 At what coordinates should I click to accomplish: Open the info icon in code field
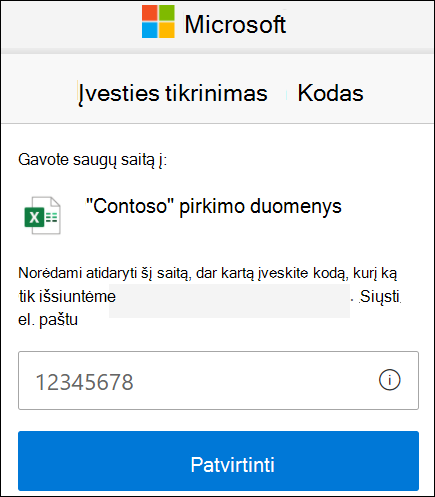(x=389, y=380)
